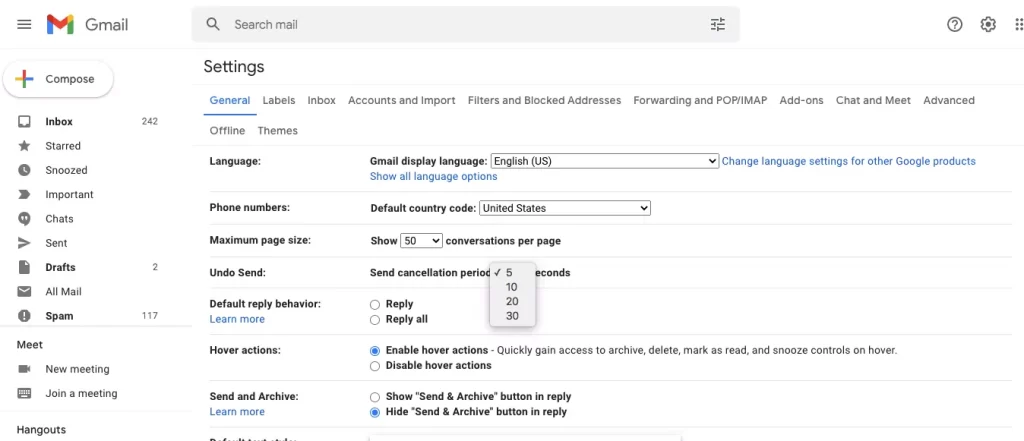The width and height of the screenshot is (1024, 441).
Task: Switch to the Labels settings tab
Action: (279, 101)
